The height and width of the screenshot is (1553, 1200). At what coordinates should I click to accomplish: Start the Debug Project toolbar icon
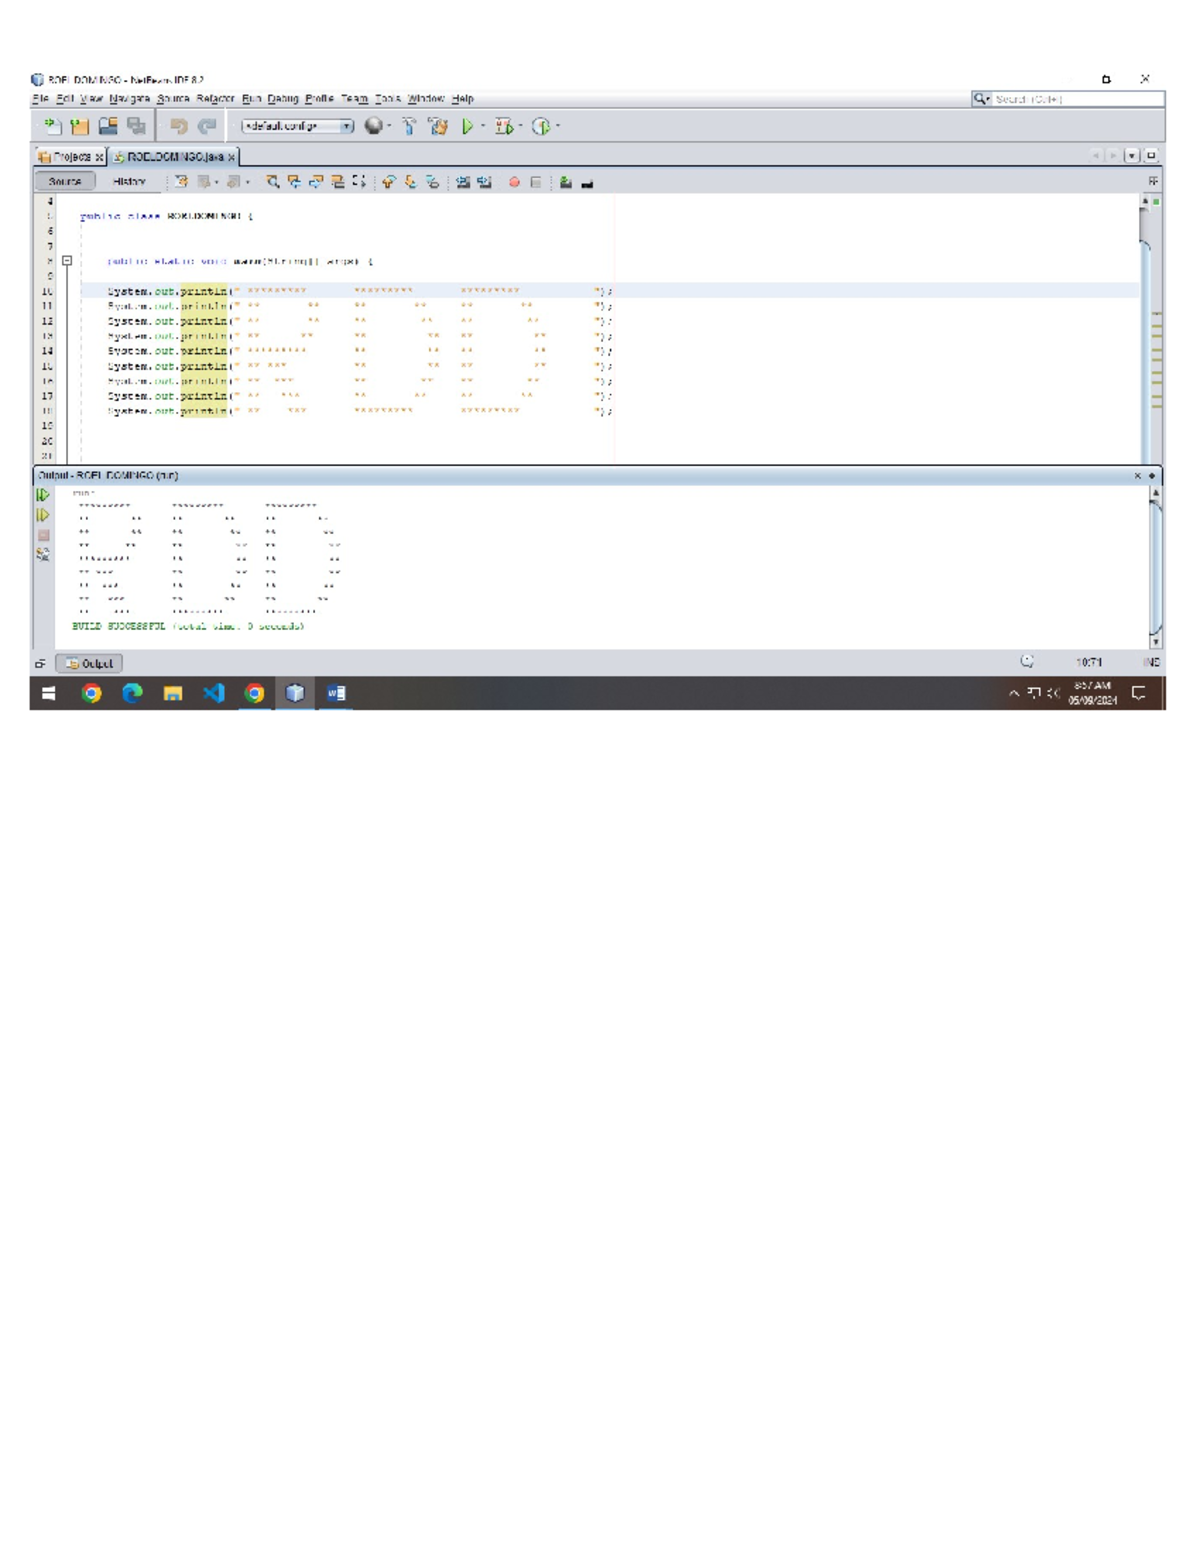pyautogui.click(x=507, y=126)
